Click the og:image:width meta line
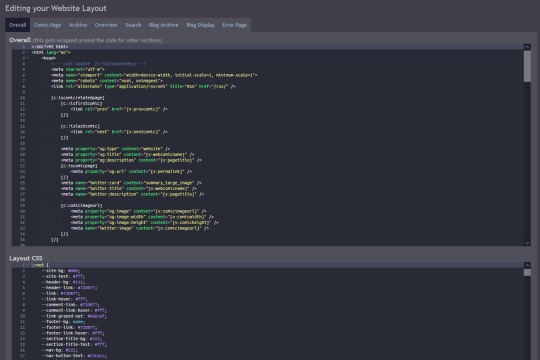This screenshot has height=360, width=540. (x=142, y=217)
